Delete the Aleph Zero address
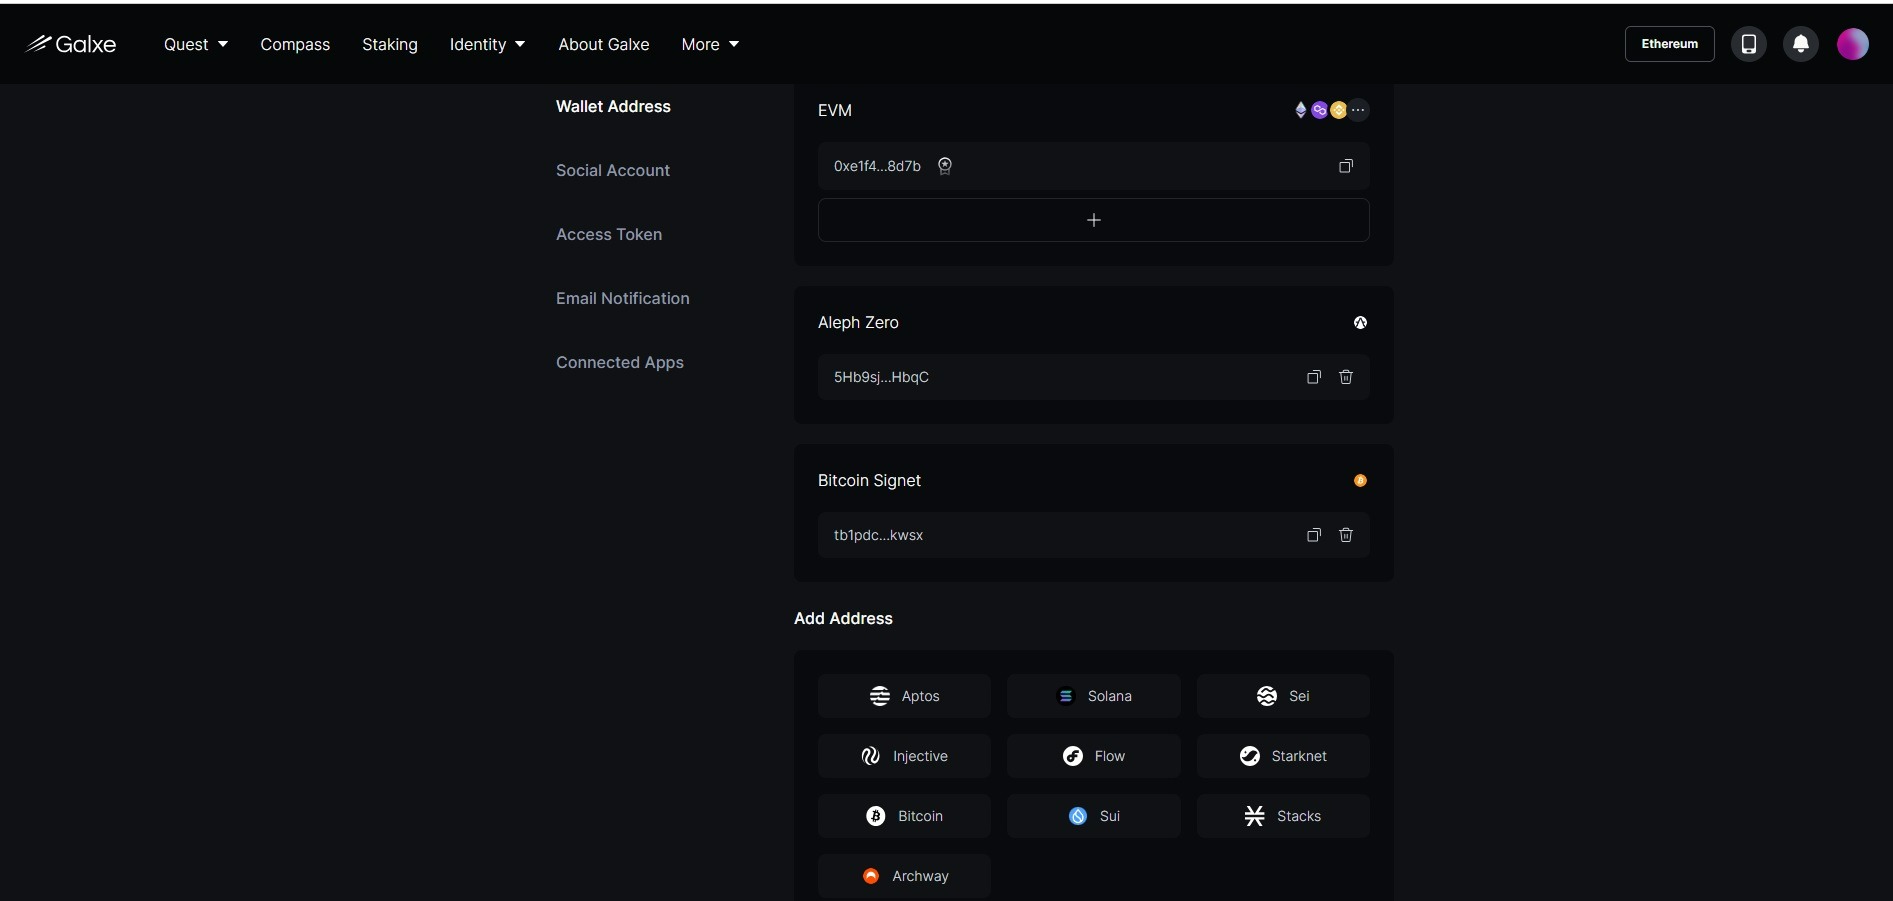This screenshot has height=901, width=1893. (1346, 377)
